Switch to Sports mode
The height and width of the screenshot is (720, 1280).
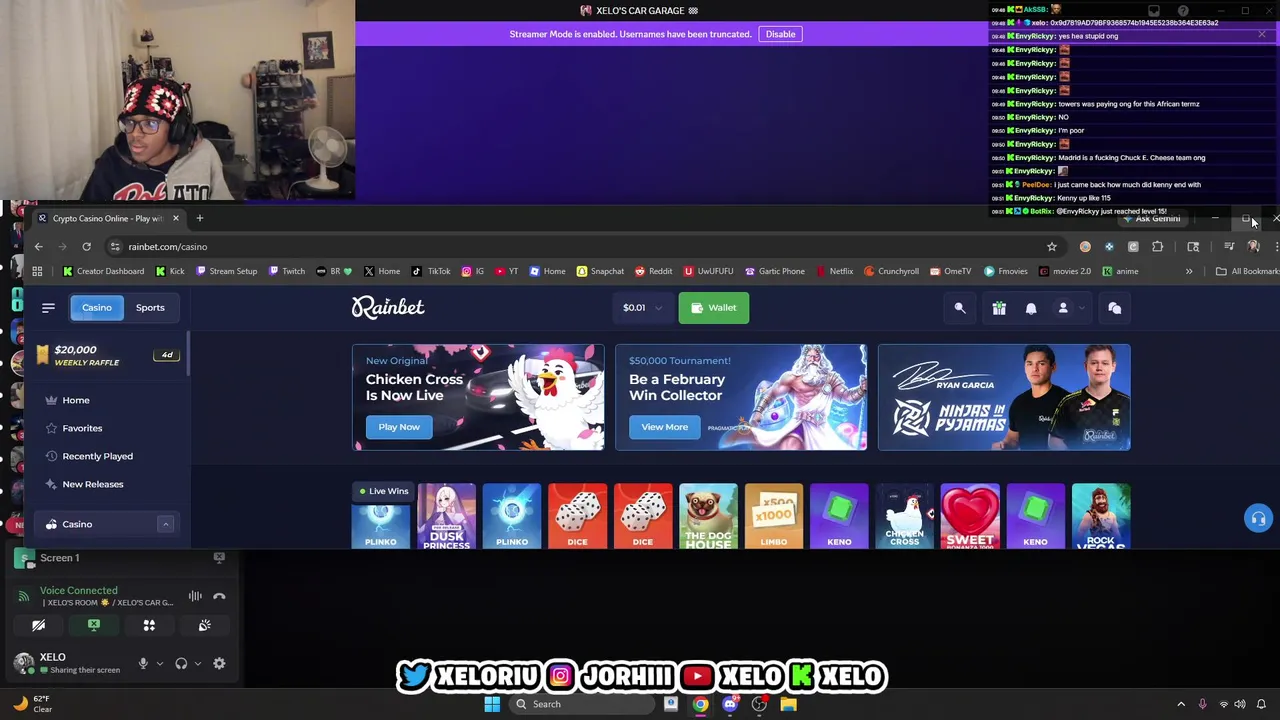point(150,308)
